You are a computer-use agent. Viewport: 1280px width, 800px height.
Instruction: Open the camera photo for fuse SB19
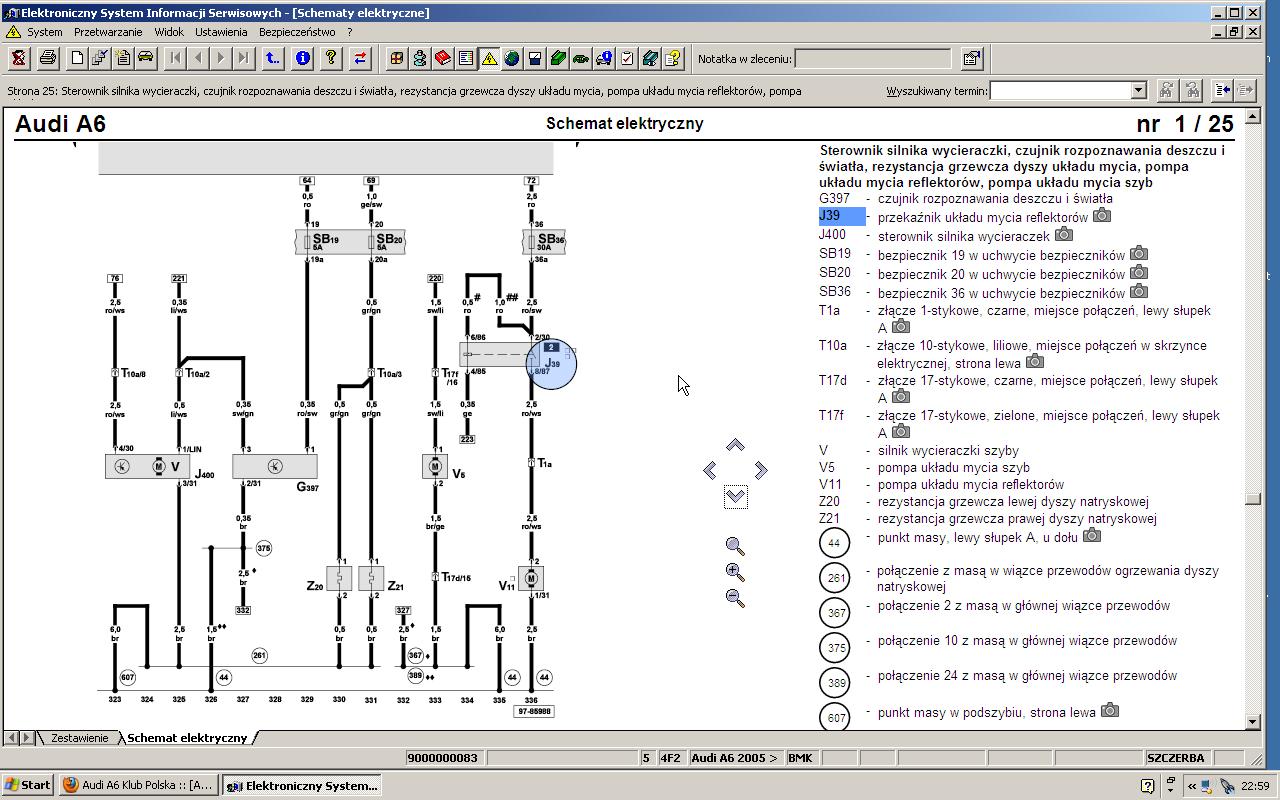pyautogui.click(x=1138, y=253)
